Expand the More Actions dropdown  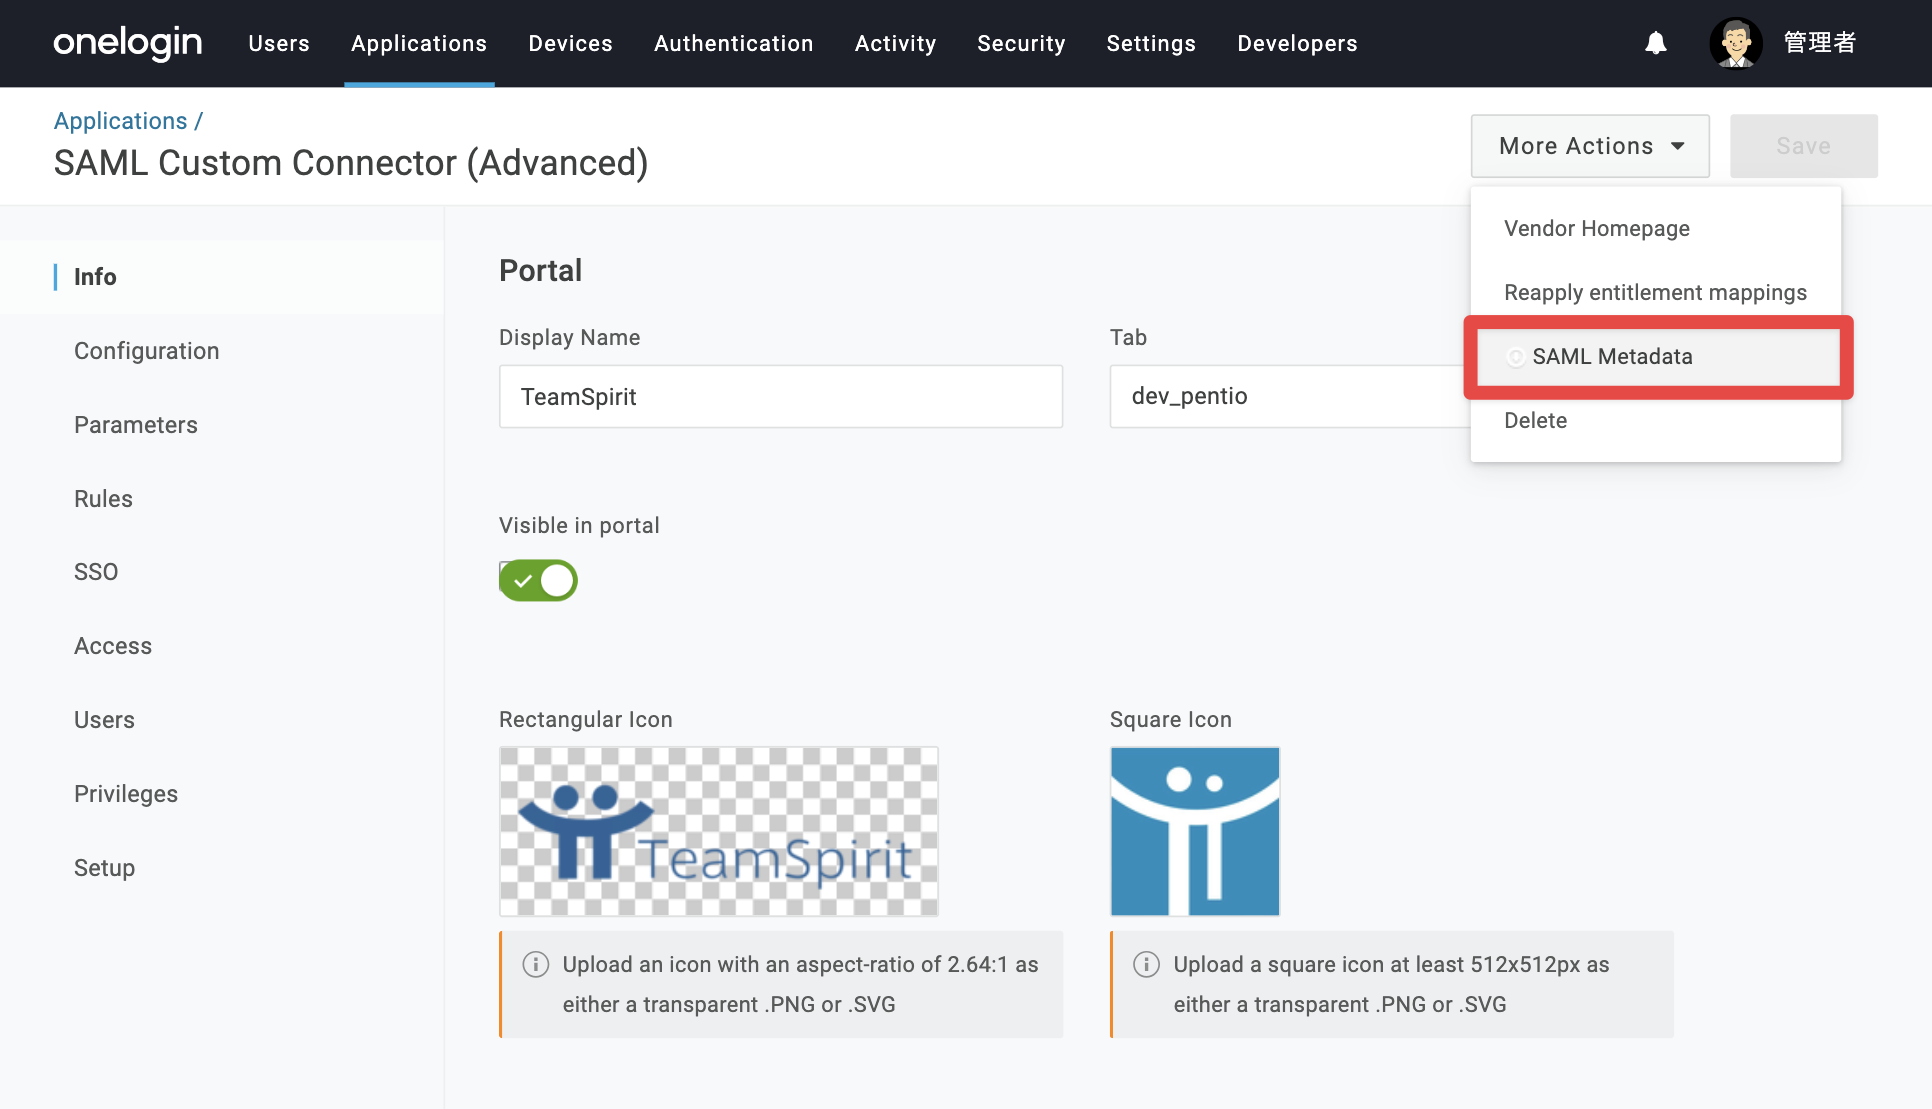coord(1590,146)
